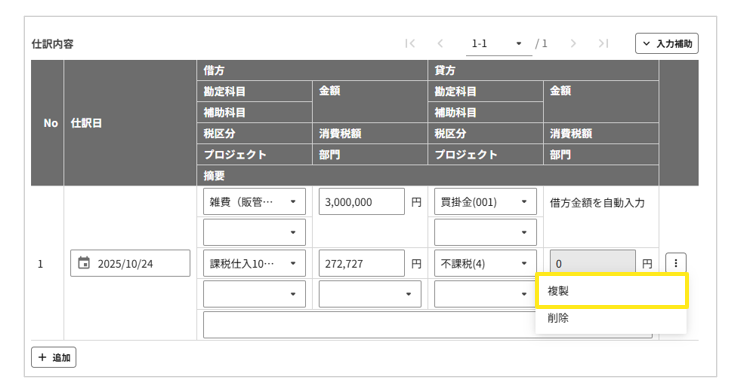The image size is (745, 391).
Task: Go to the next page of entries
Action: [573, 44]
